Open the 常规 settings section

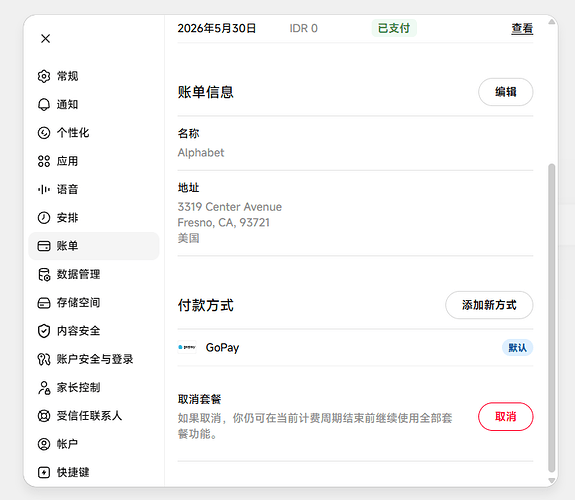tap(94, 76)
